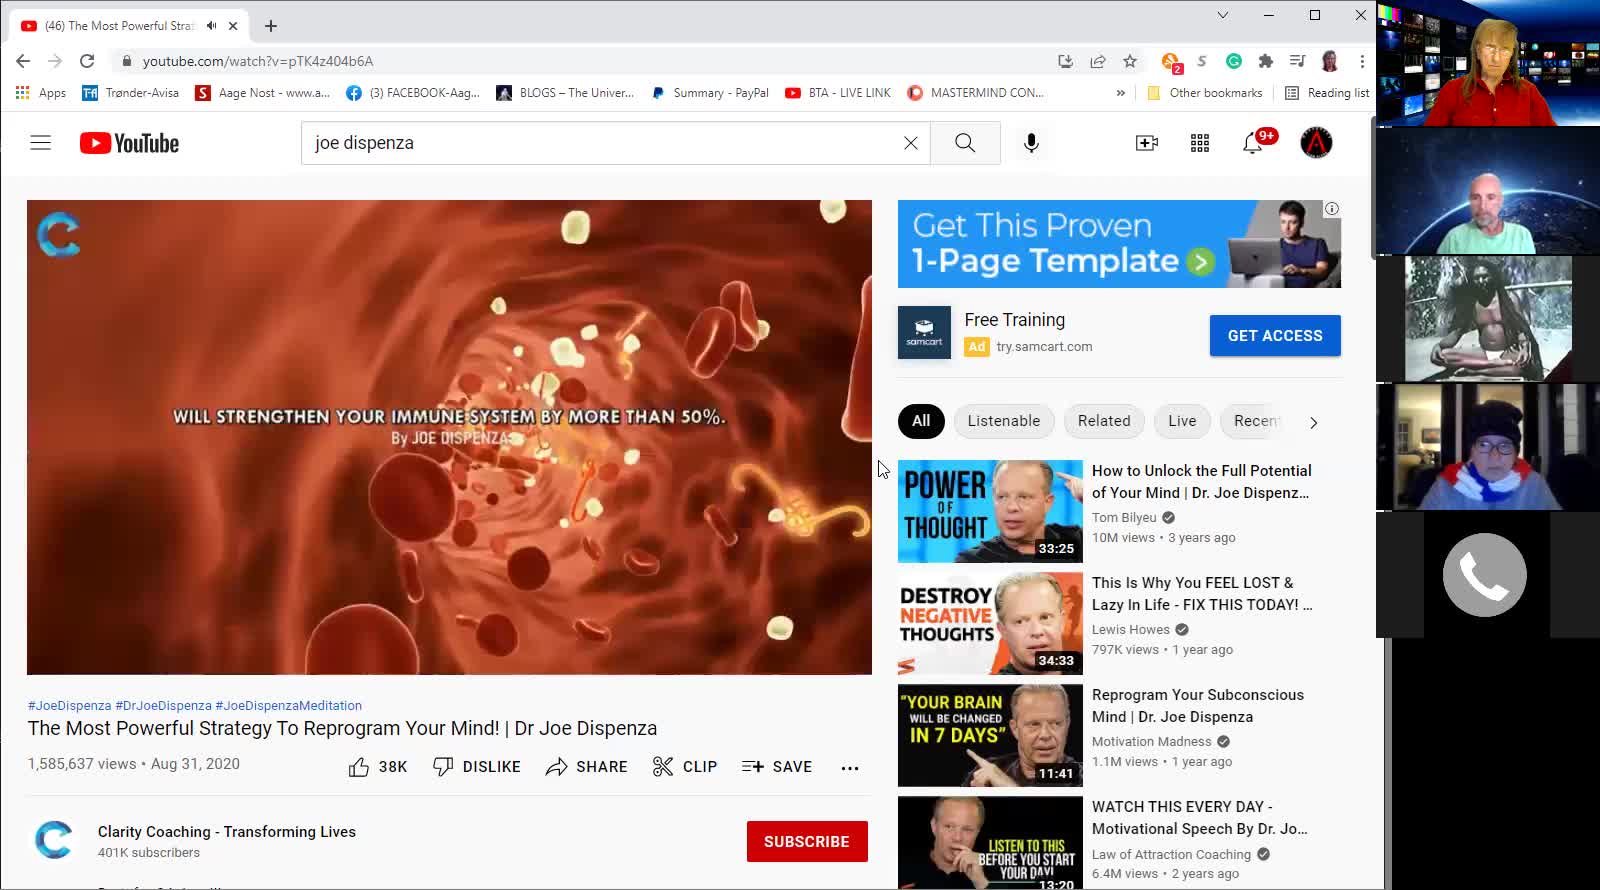Open the YouTube apps grid icon

1200,143
